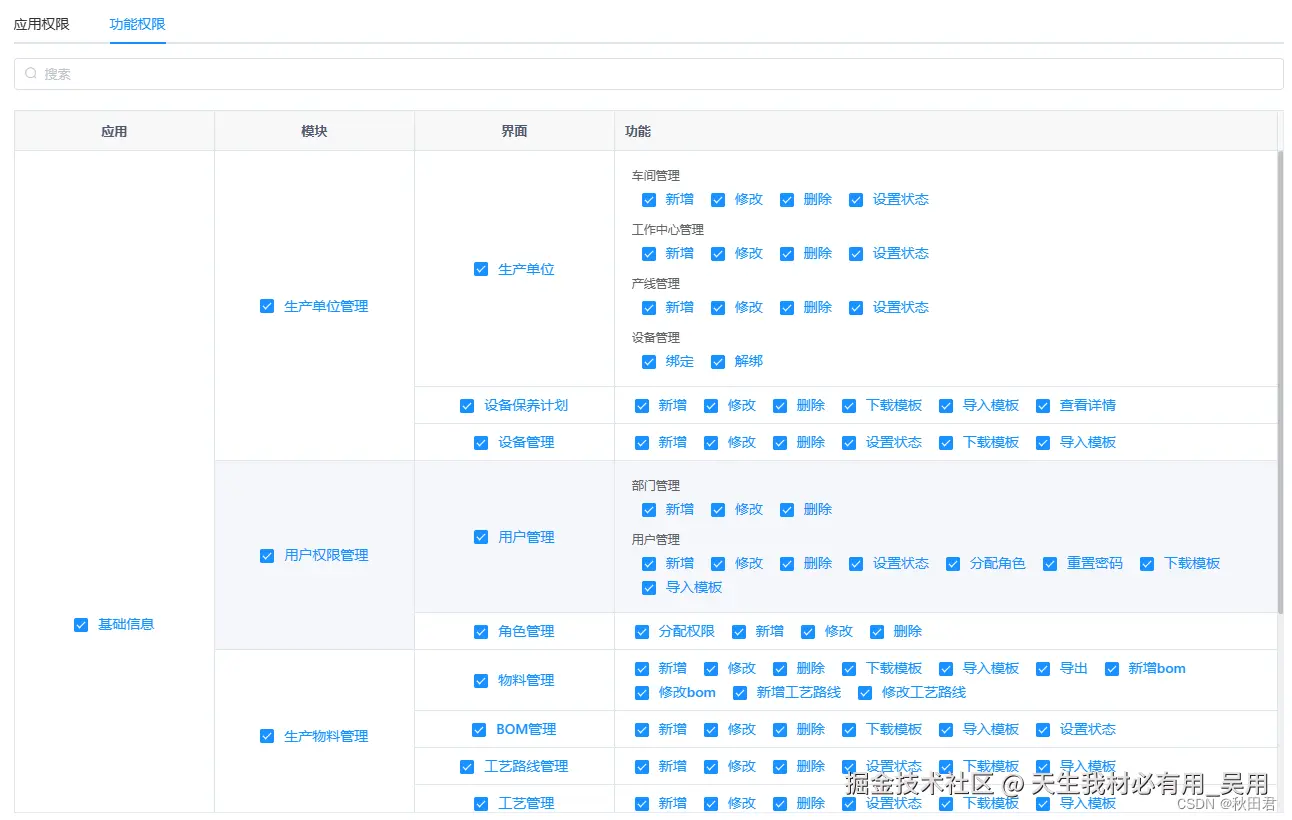This screenshot has width=1292, height=820.
Task: Uncheck the 用户权限管理 module checkbox
Action: click(267, 556)
